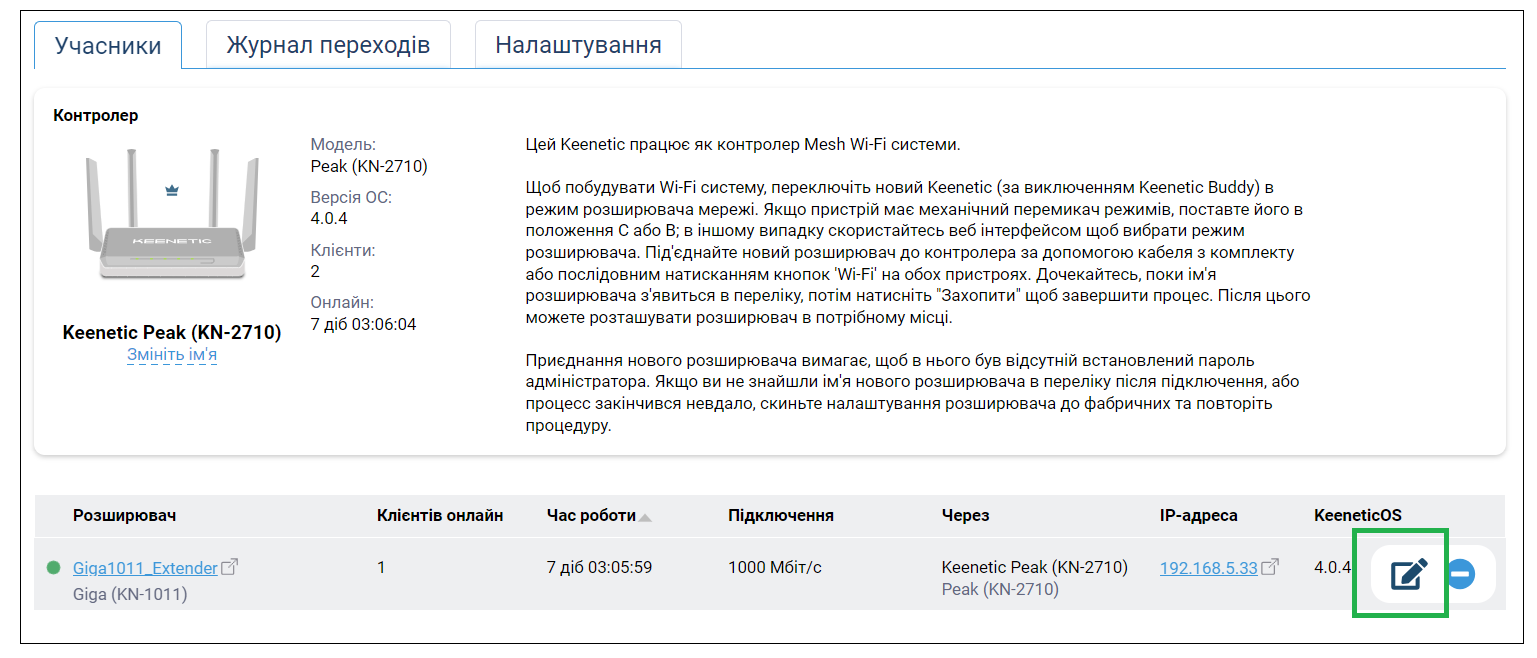Click the Онлайн label
The image size is (1537, 658).
click(342, 303)
